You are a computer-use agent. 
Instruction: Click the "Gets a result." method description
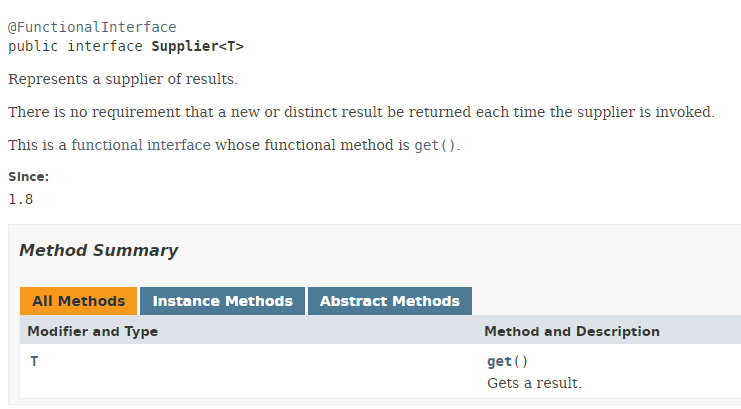533,383
